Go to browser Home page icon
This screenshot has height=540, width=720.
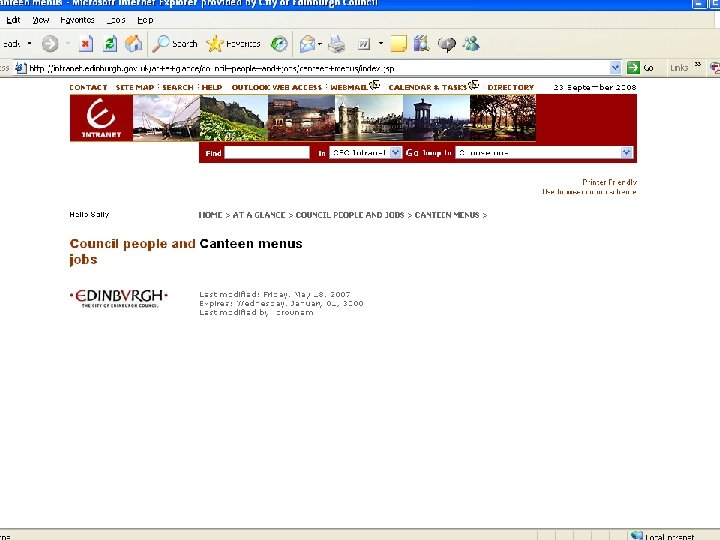pyautogui.click(x=134, y=44)
